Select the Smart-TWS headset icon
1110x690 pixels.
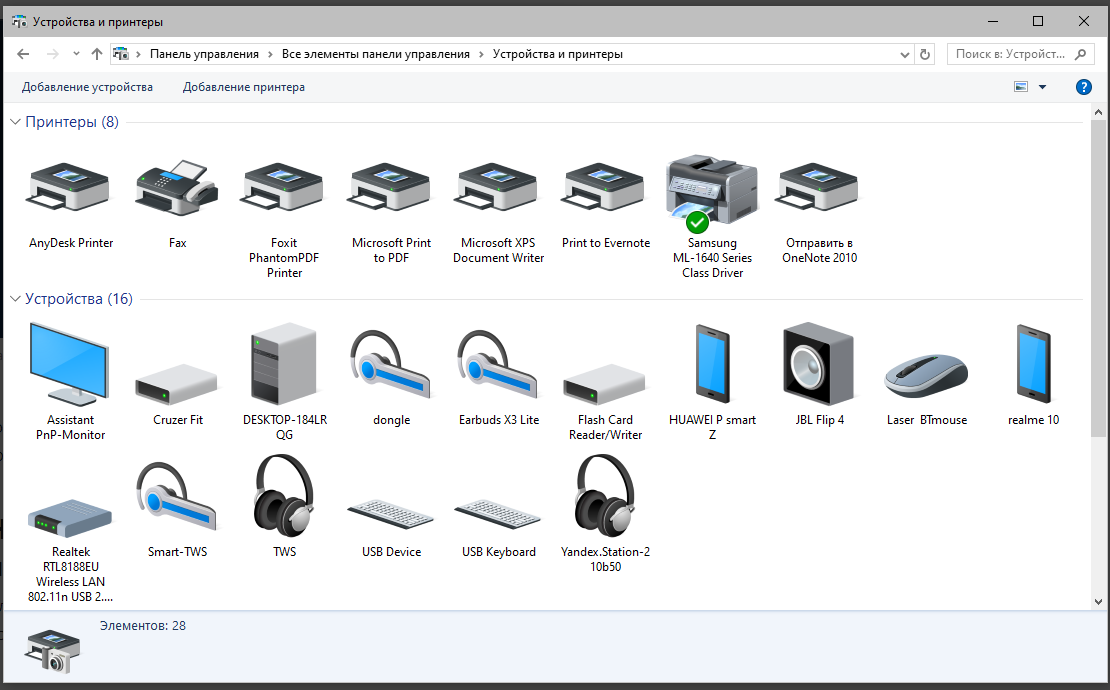click(177, 497)
